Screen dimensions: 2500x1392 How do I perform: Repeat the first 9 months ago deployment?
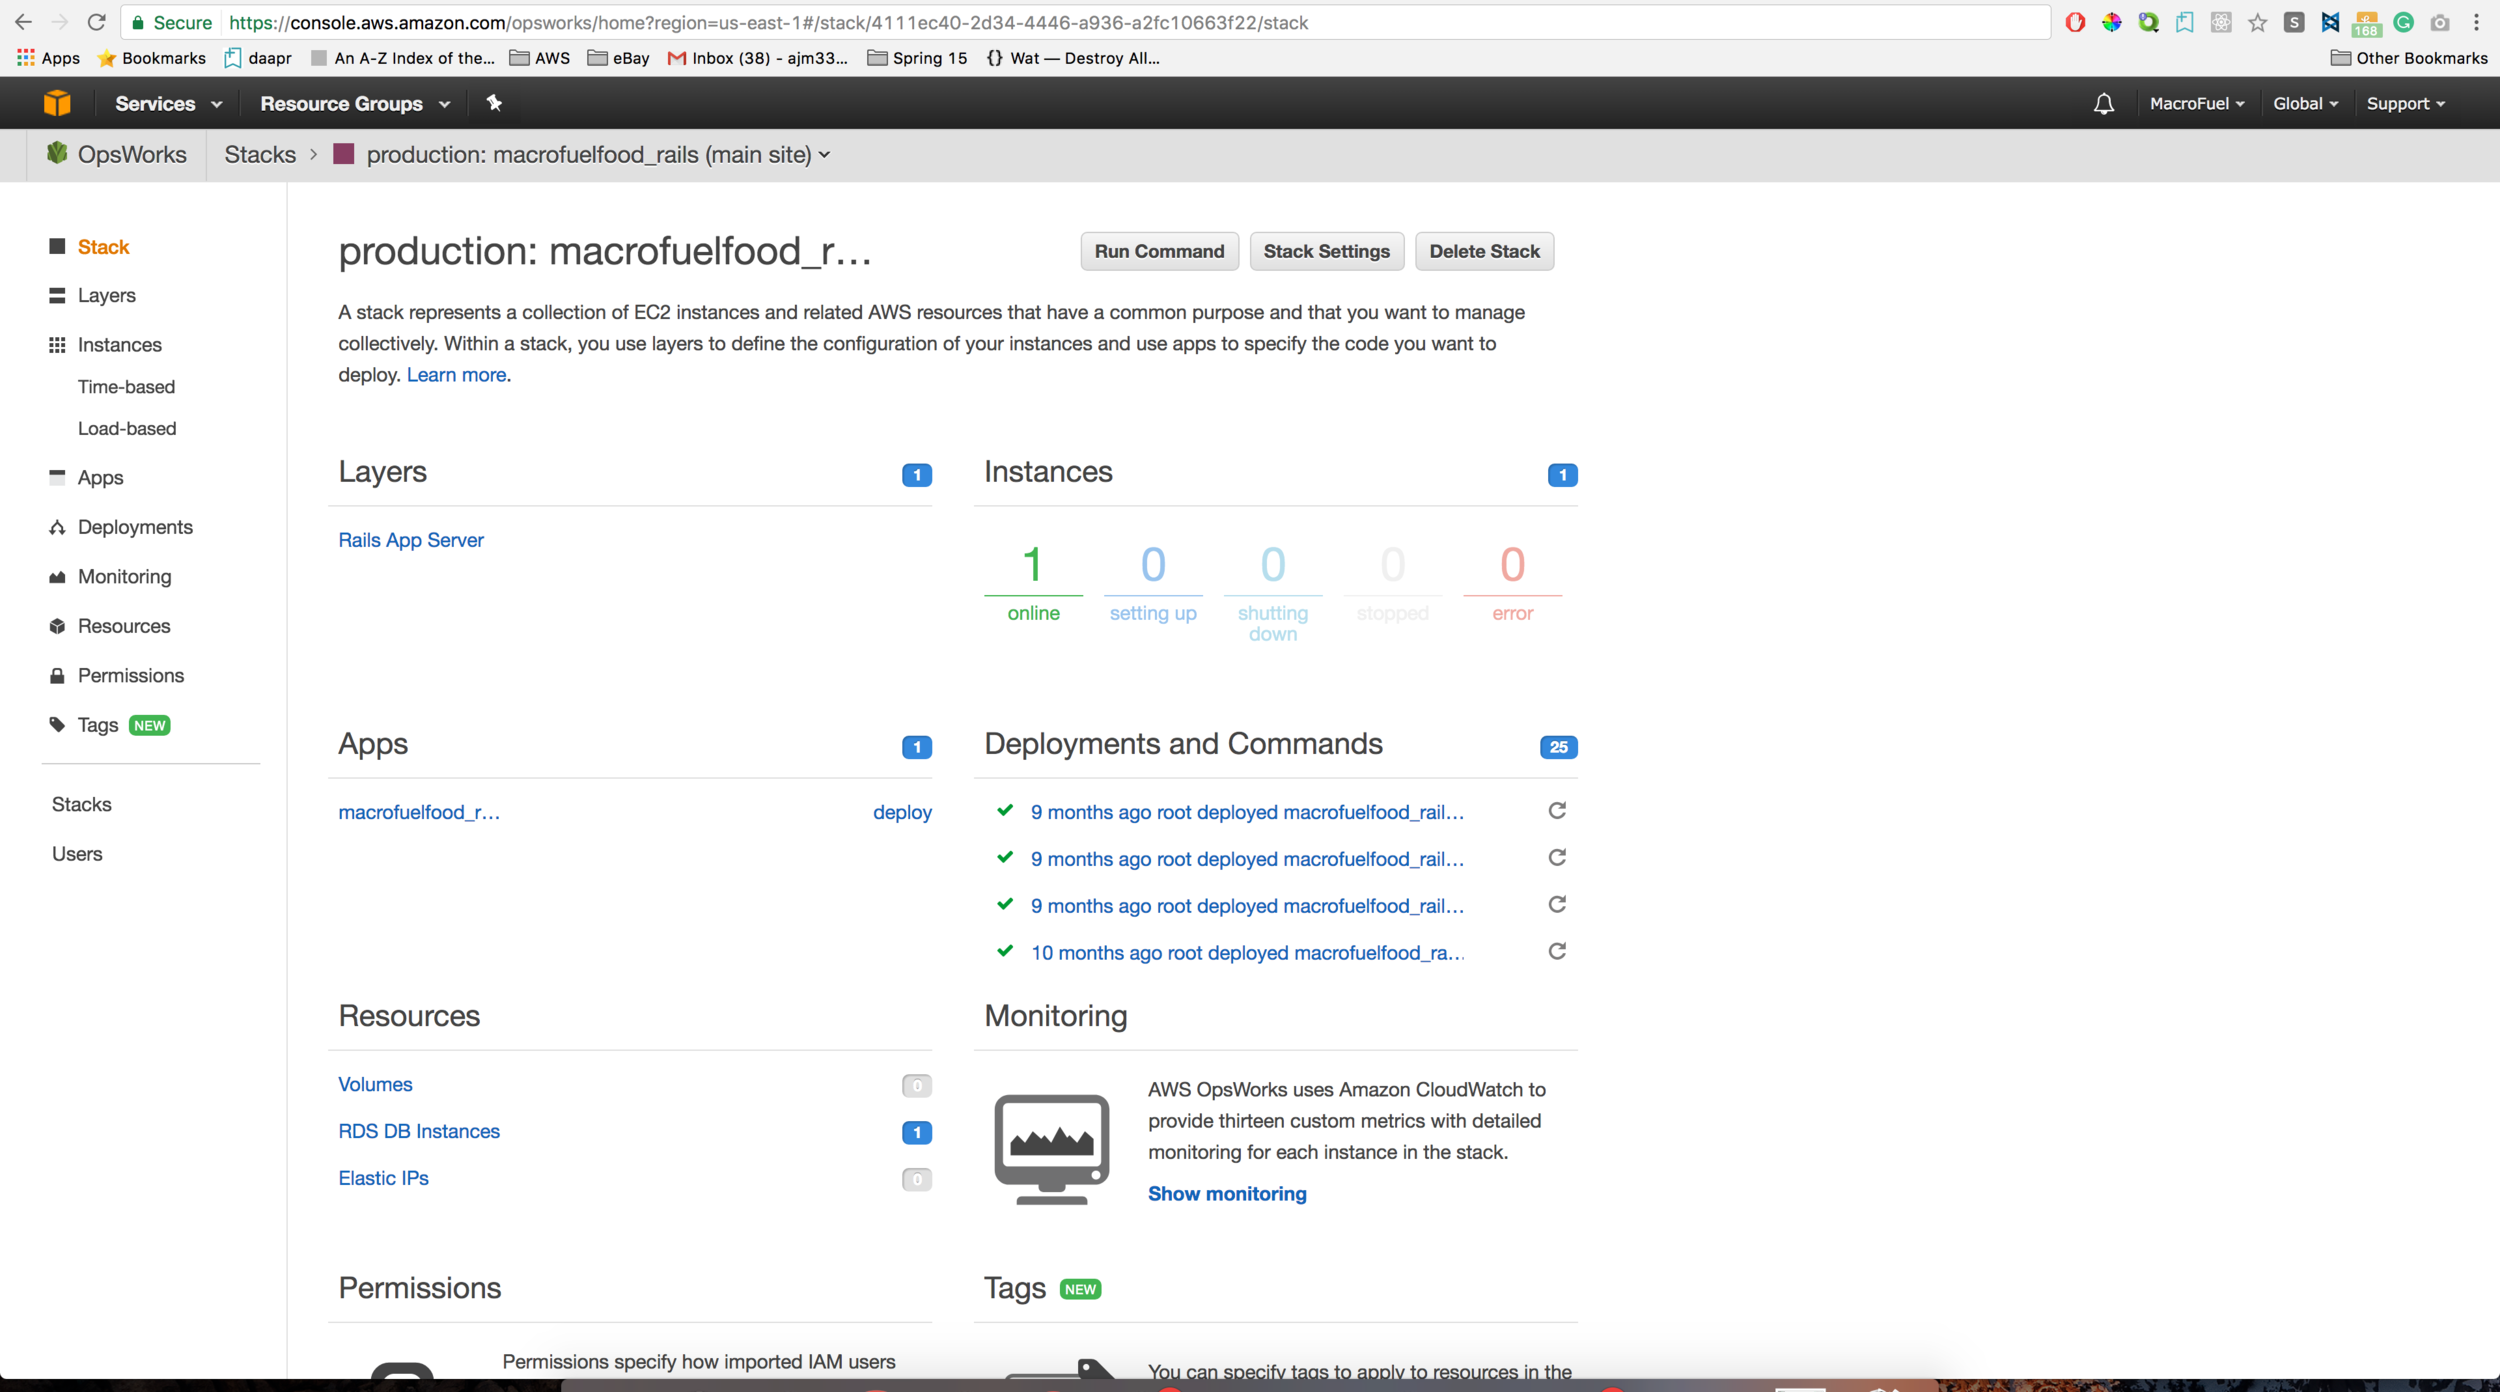pos(1557,810)
